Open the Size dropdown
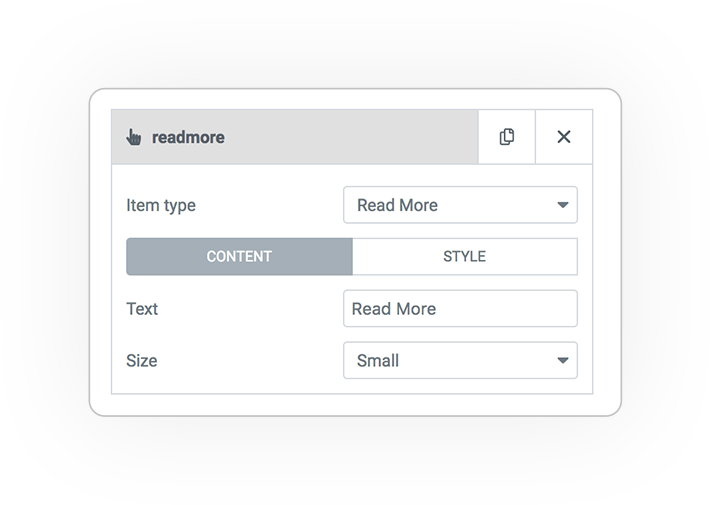 tap(460, 361)
